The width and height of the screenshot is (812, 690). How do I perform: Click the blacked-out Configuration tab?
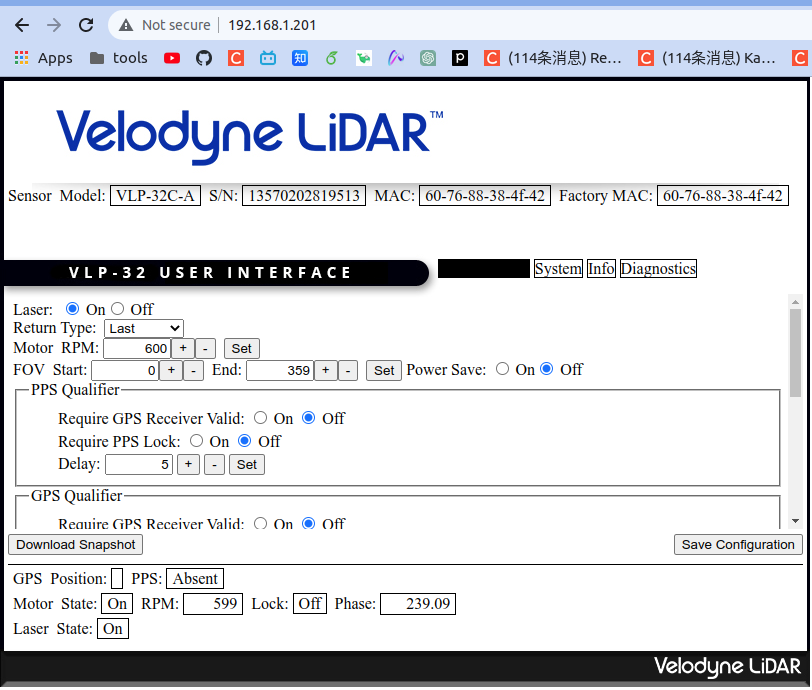click(484, 268)
